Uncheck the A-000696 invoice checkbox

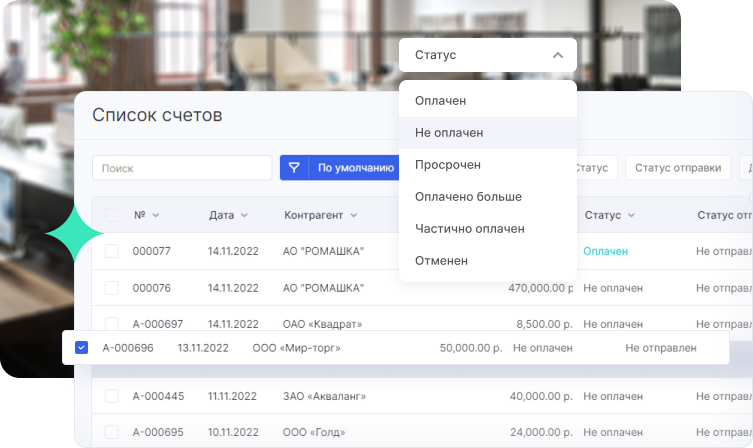point(82,348)
